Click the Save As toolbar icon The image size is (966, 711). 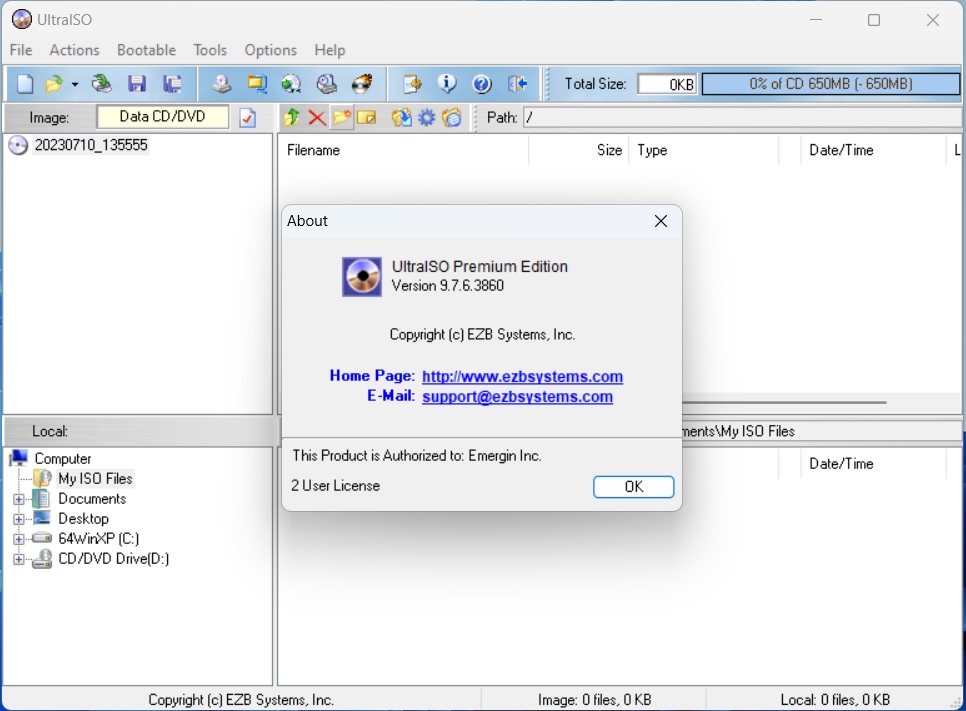[172, 84]
